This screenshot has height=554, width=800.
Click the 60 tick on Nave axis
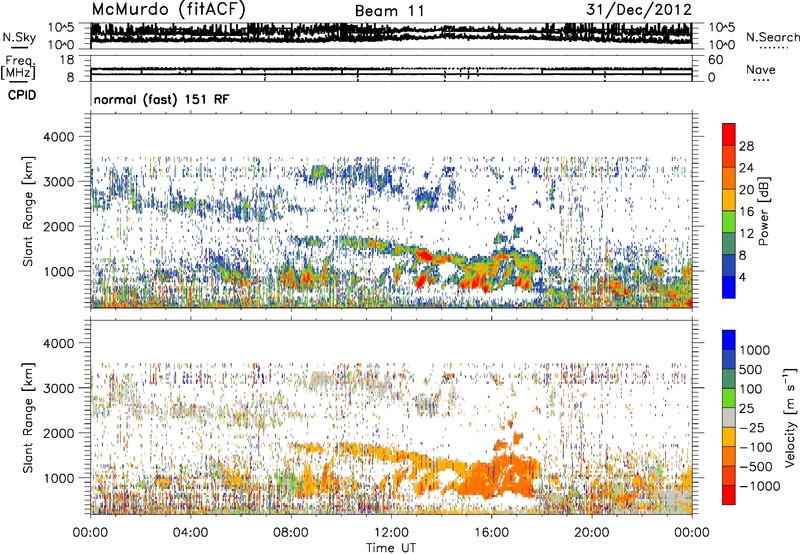click(x=716, y=60)
